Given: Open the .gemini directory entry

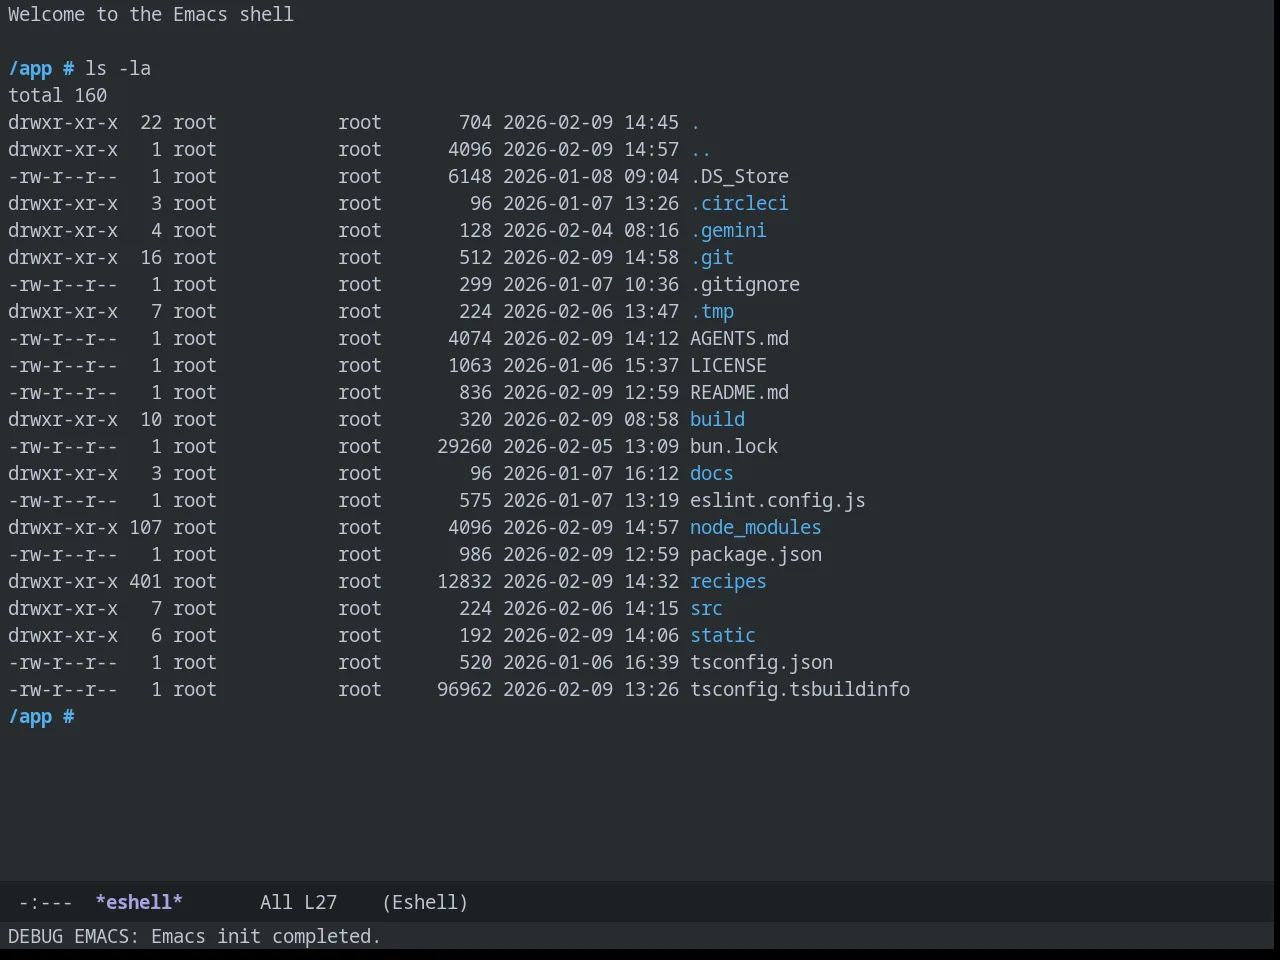Looking at the screenshot, I should point(728,230).
